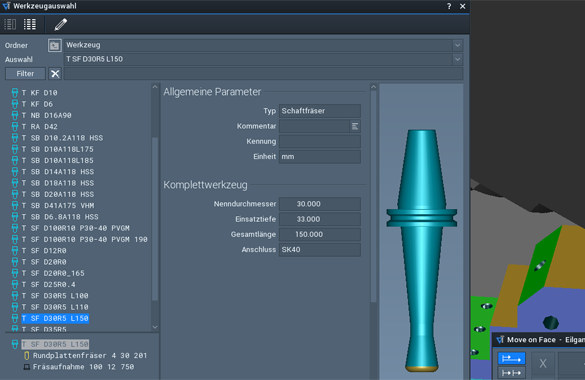Screen dimensions: 585x380
Task: Click the help question mark icon
Action: click(449, 6)
